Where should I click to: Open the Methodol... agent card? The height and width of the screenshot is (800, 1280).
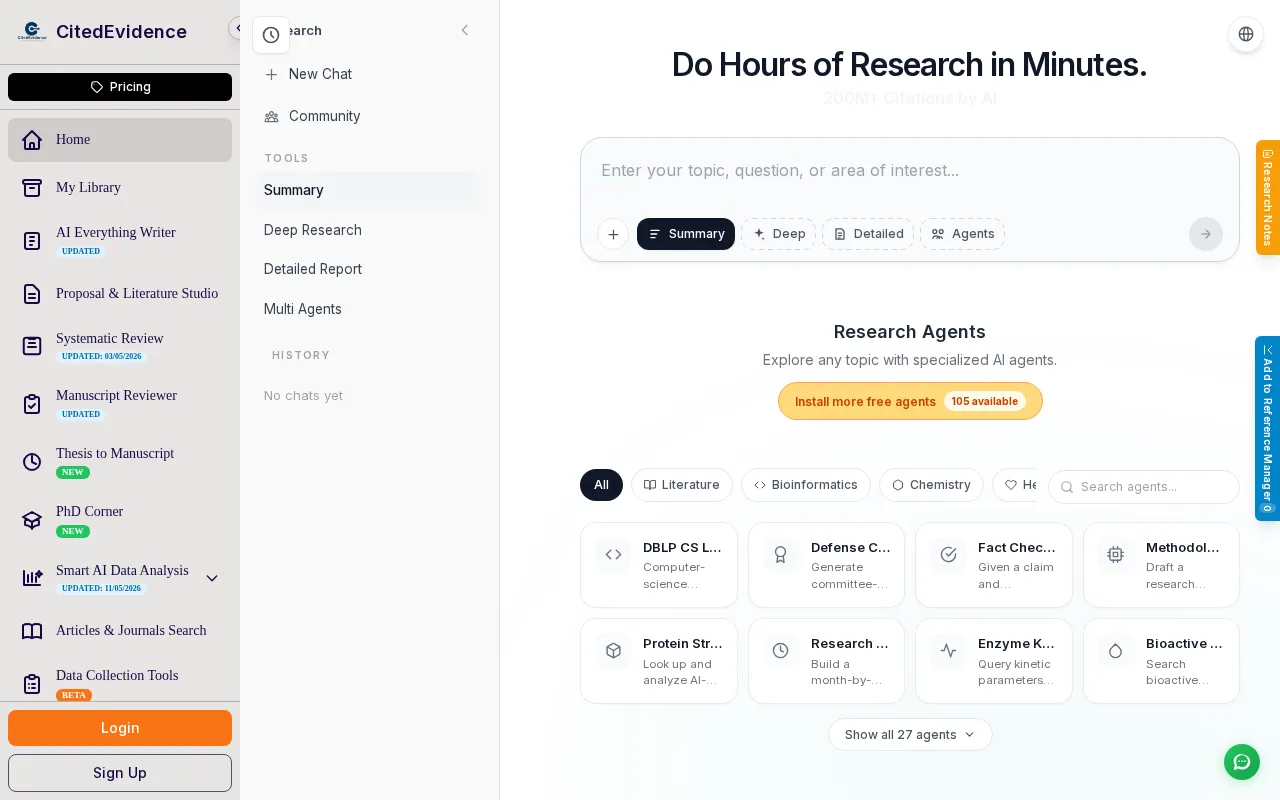[x=1161, y=565]
